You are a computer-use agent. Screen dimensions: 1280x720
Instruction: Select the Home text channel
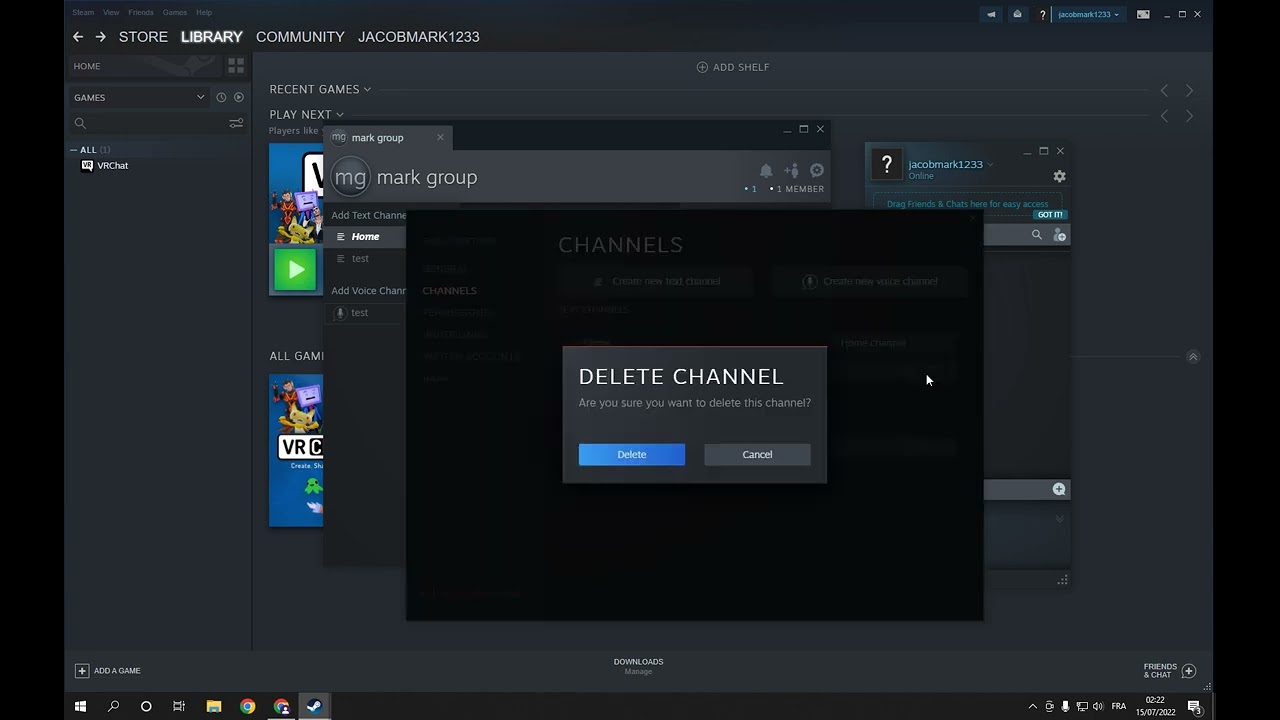[x=365, y=236]
